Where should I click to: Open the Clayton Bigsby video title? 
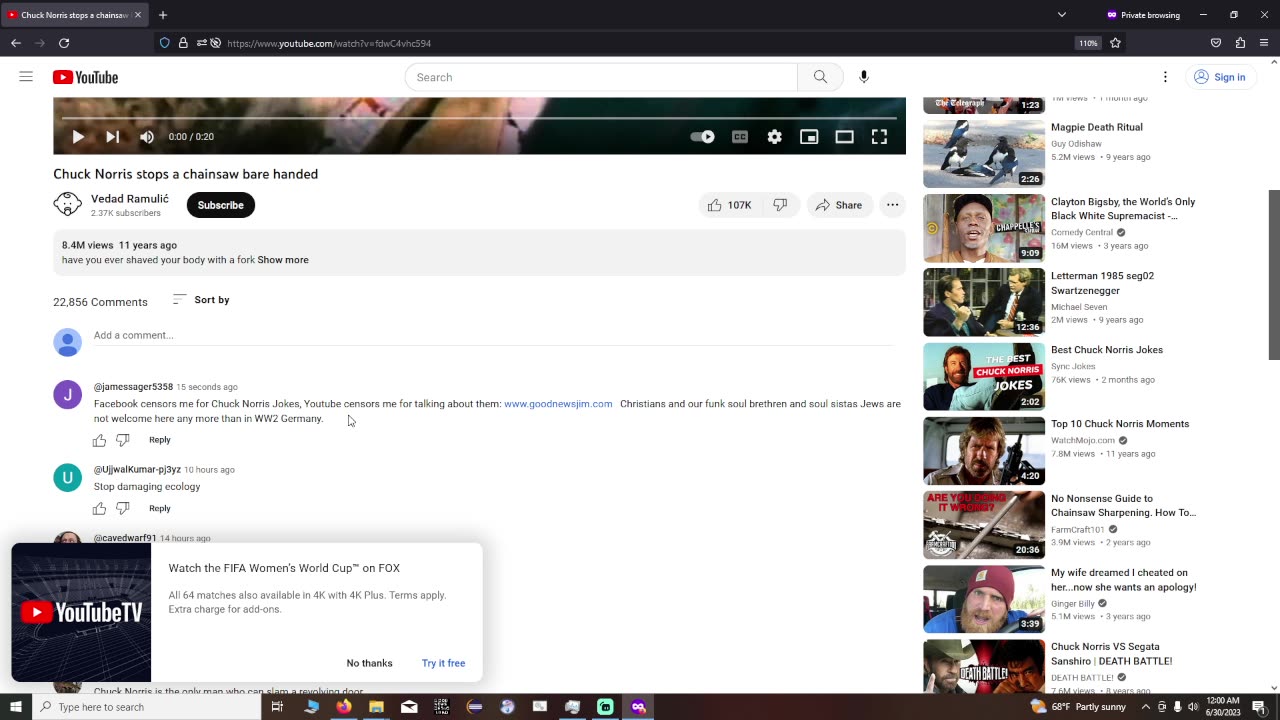click(1123, 209)
